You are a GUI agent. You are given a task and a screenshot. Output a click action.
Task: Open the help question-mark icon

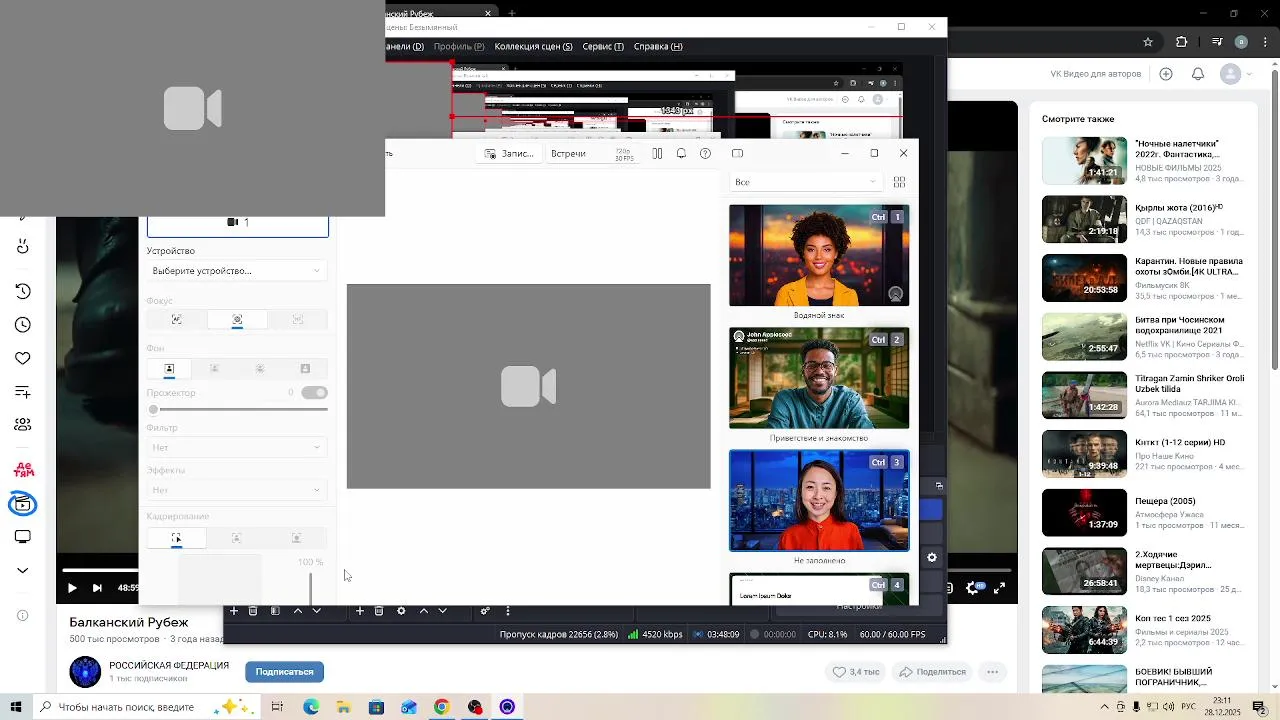(705, 154)
